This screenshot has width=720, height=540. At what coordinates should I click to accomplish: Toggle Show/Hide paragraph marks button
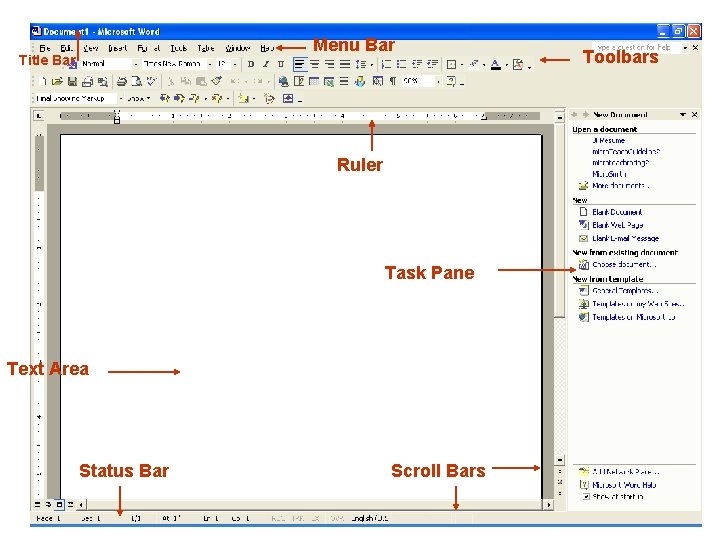tap(393, 81)
